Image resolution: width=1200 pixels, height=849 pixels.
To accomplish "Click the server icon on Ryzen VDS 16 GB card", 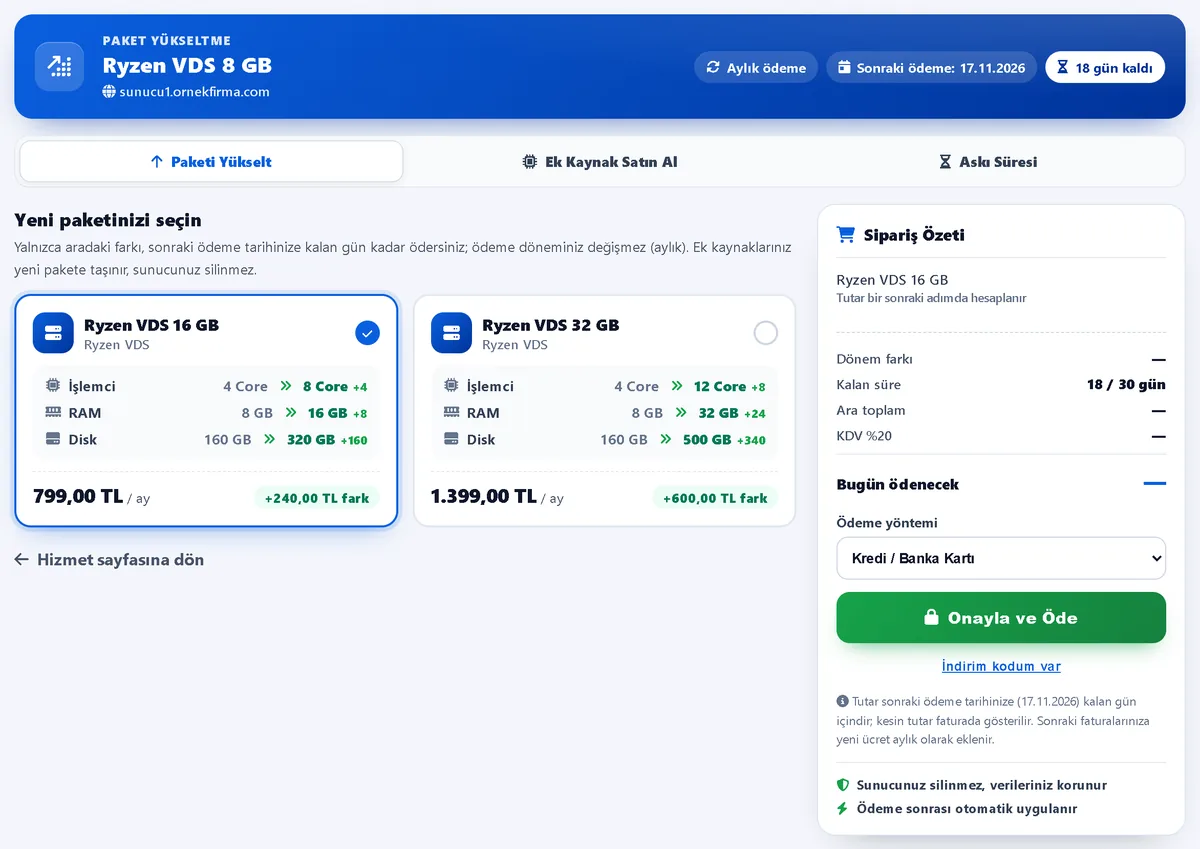I will tap(53, 333).
